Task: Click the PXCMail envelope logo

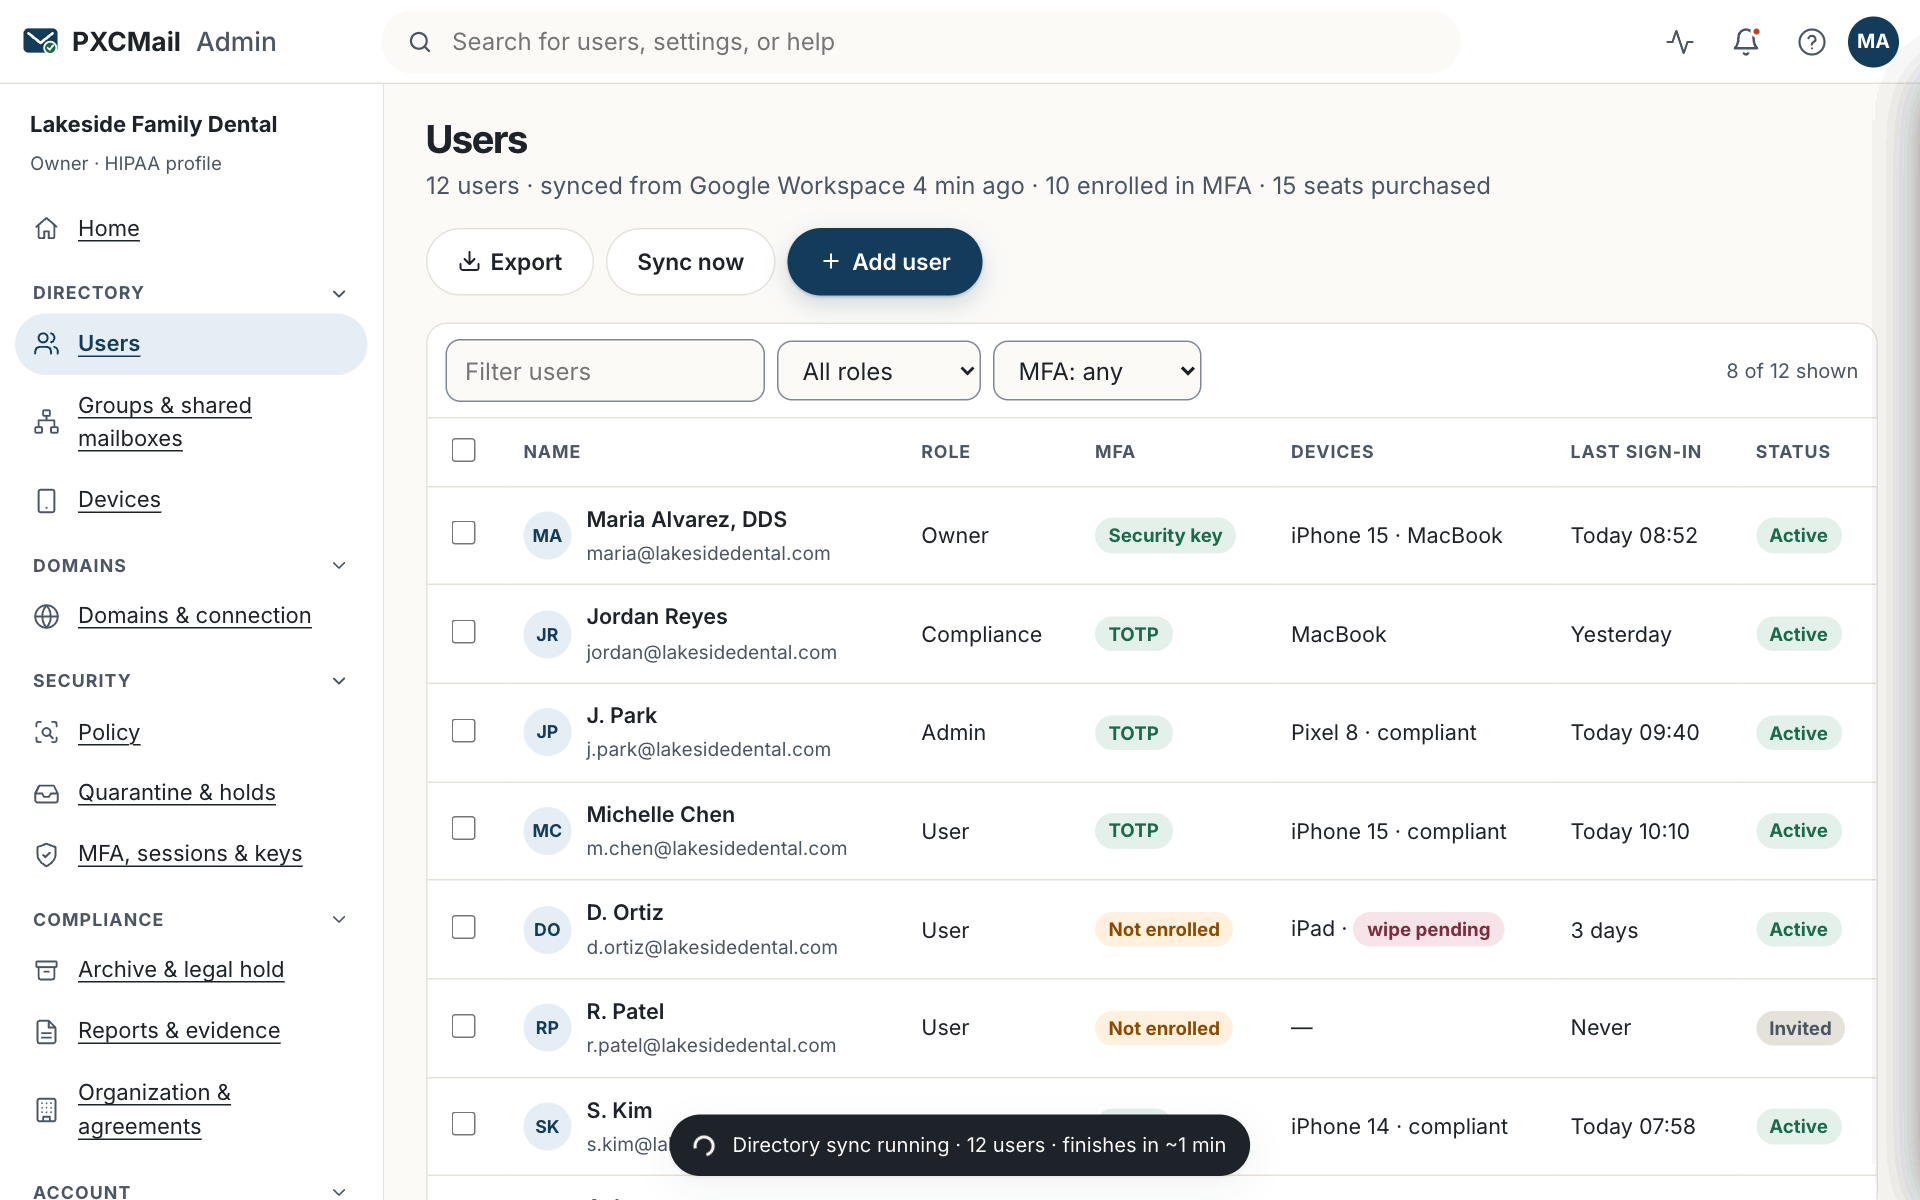Action: pyautogui.click(x=41, y=41)
